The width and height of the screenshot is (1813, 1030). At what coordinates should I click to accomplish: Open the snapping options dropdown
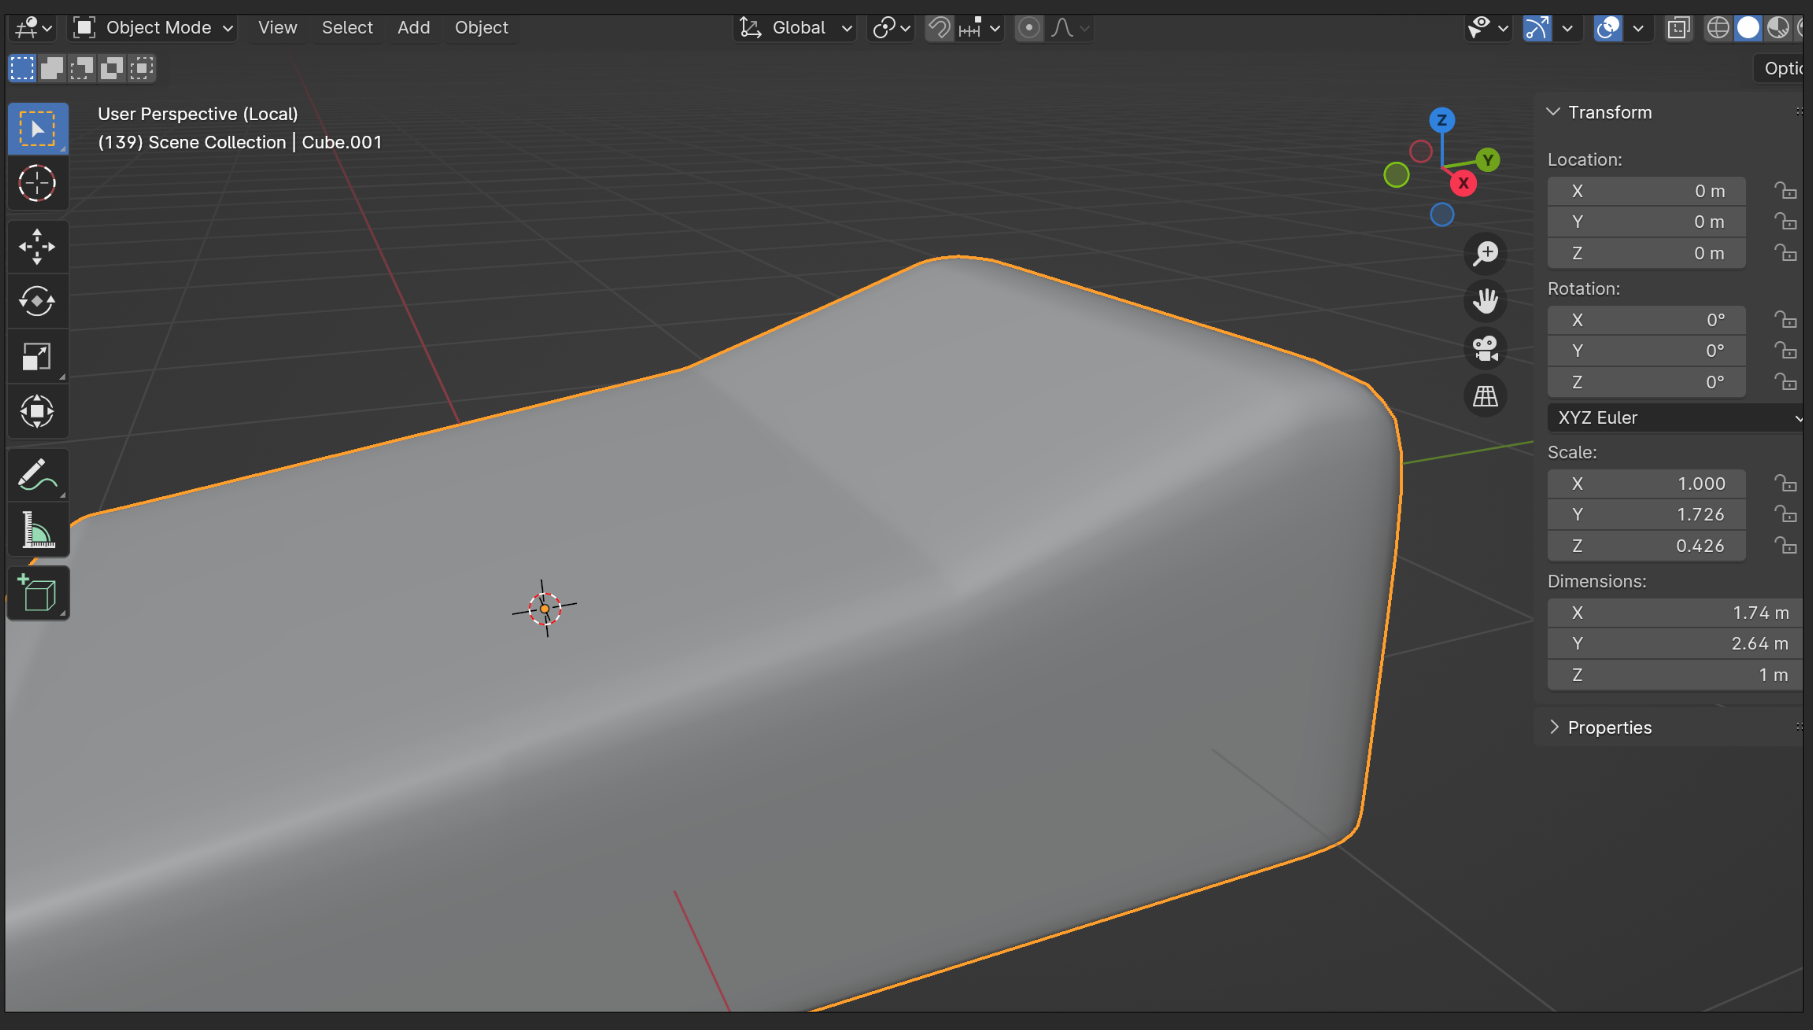tap(980, 28)
